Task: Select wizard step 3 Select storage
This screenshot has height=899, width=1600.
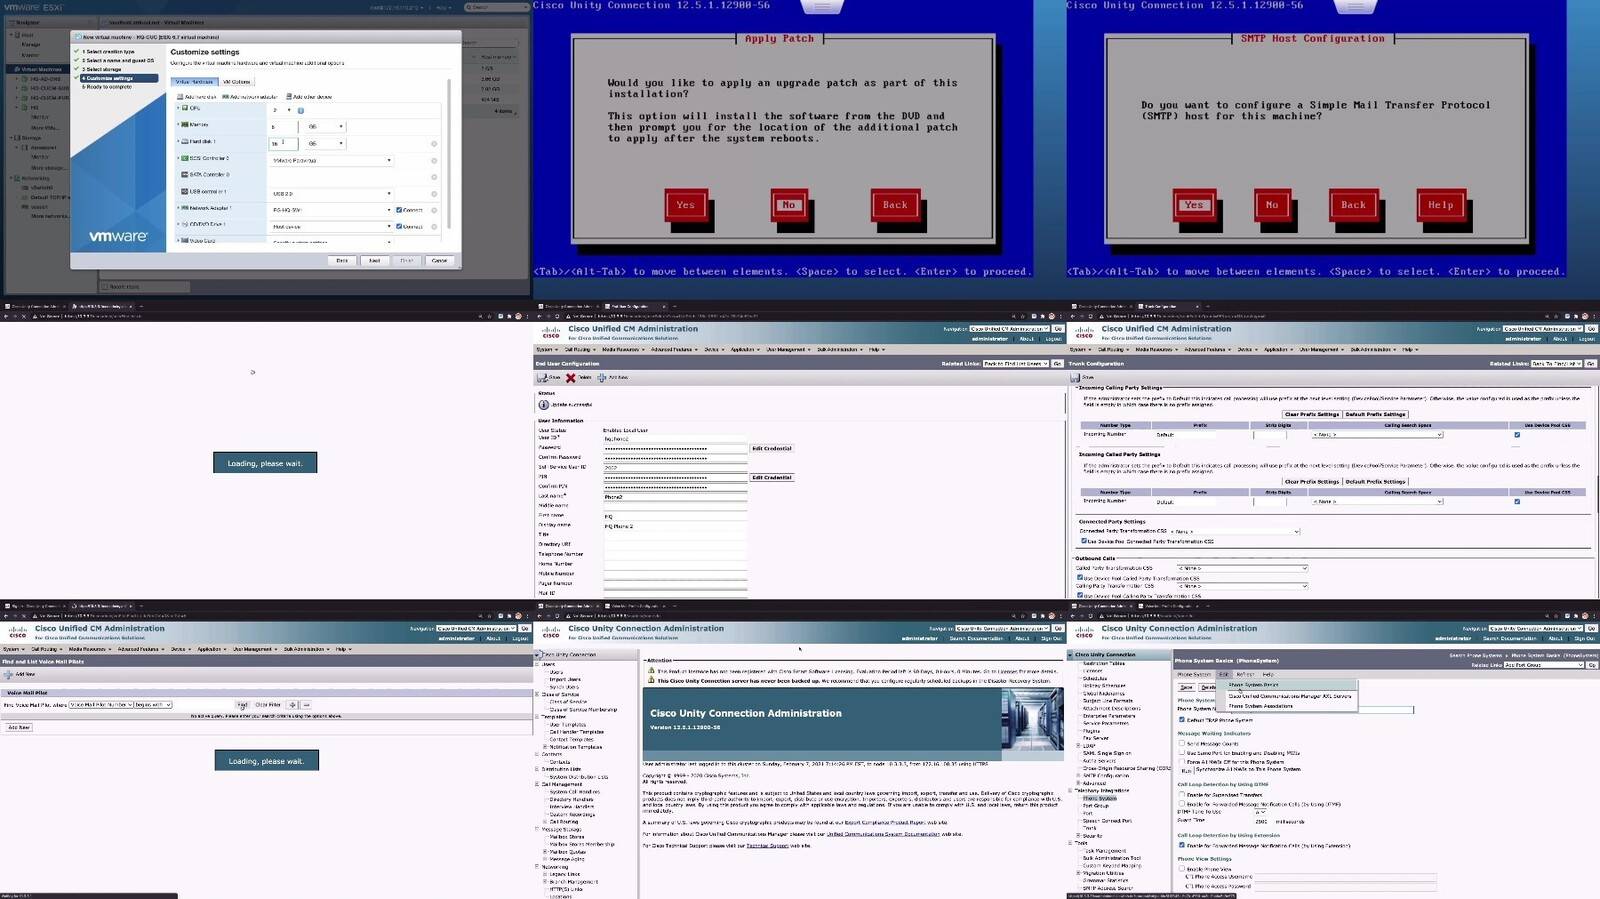Action: 102,69
